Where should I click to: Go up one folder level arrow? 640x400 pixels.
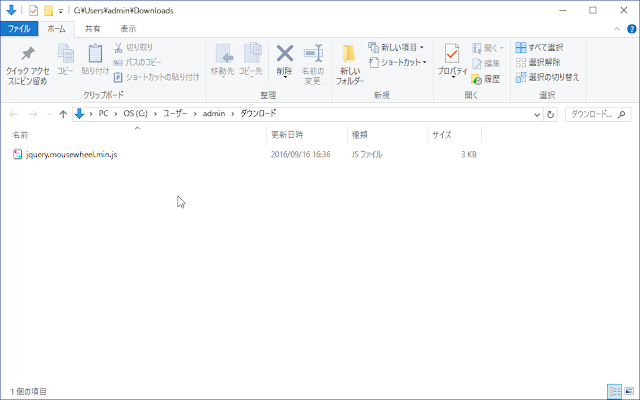coord(63,114)
